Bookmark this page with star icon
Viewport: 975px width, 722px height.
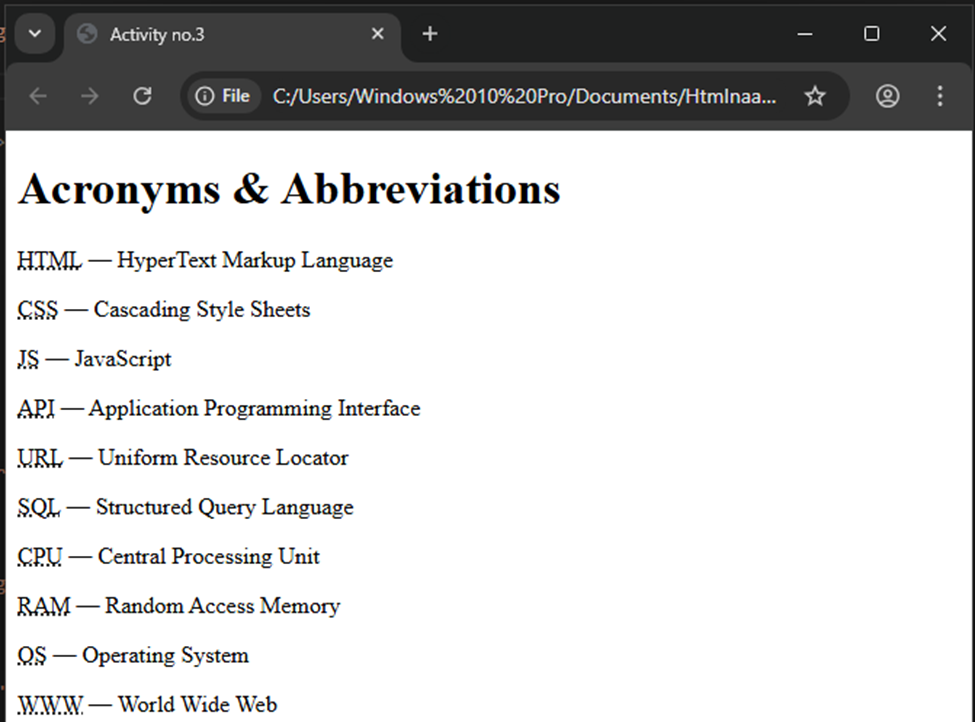pos(815,96)
